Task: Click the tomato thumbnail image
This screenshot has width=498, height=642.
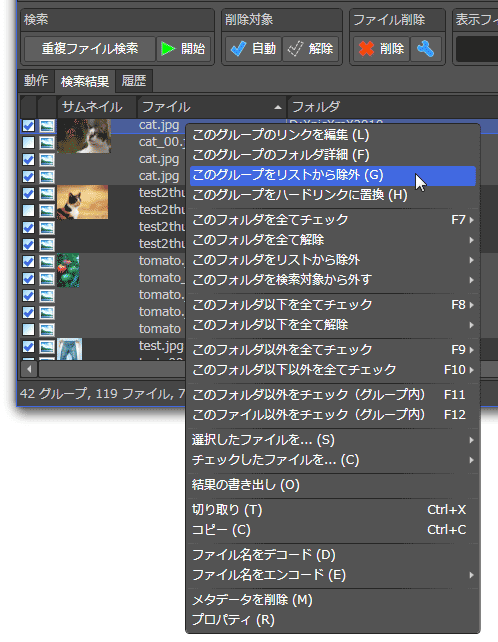Action: (x=68, y=270)
